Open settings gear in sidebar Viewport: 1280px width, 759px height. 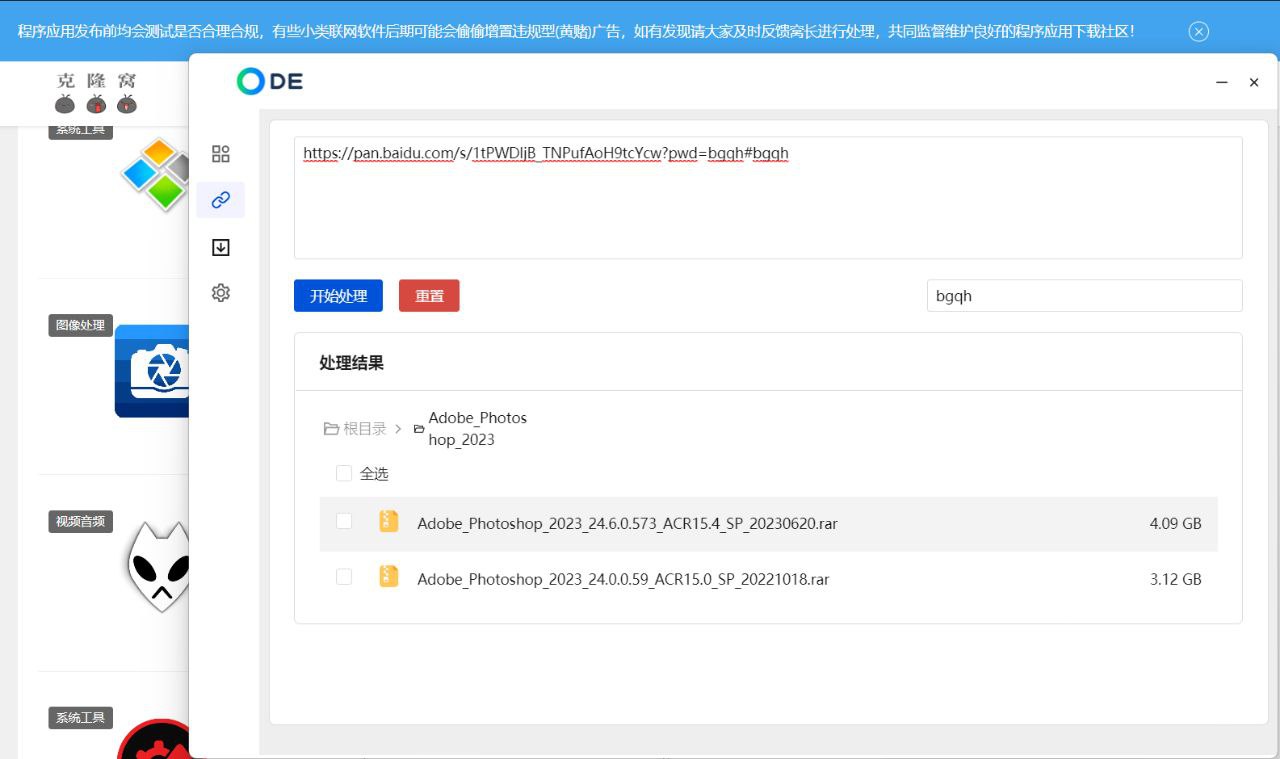[221, 293]
